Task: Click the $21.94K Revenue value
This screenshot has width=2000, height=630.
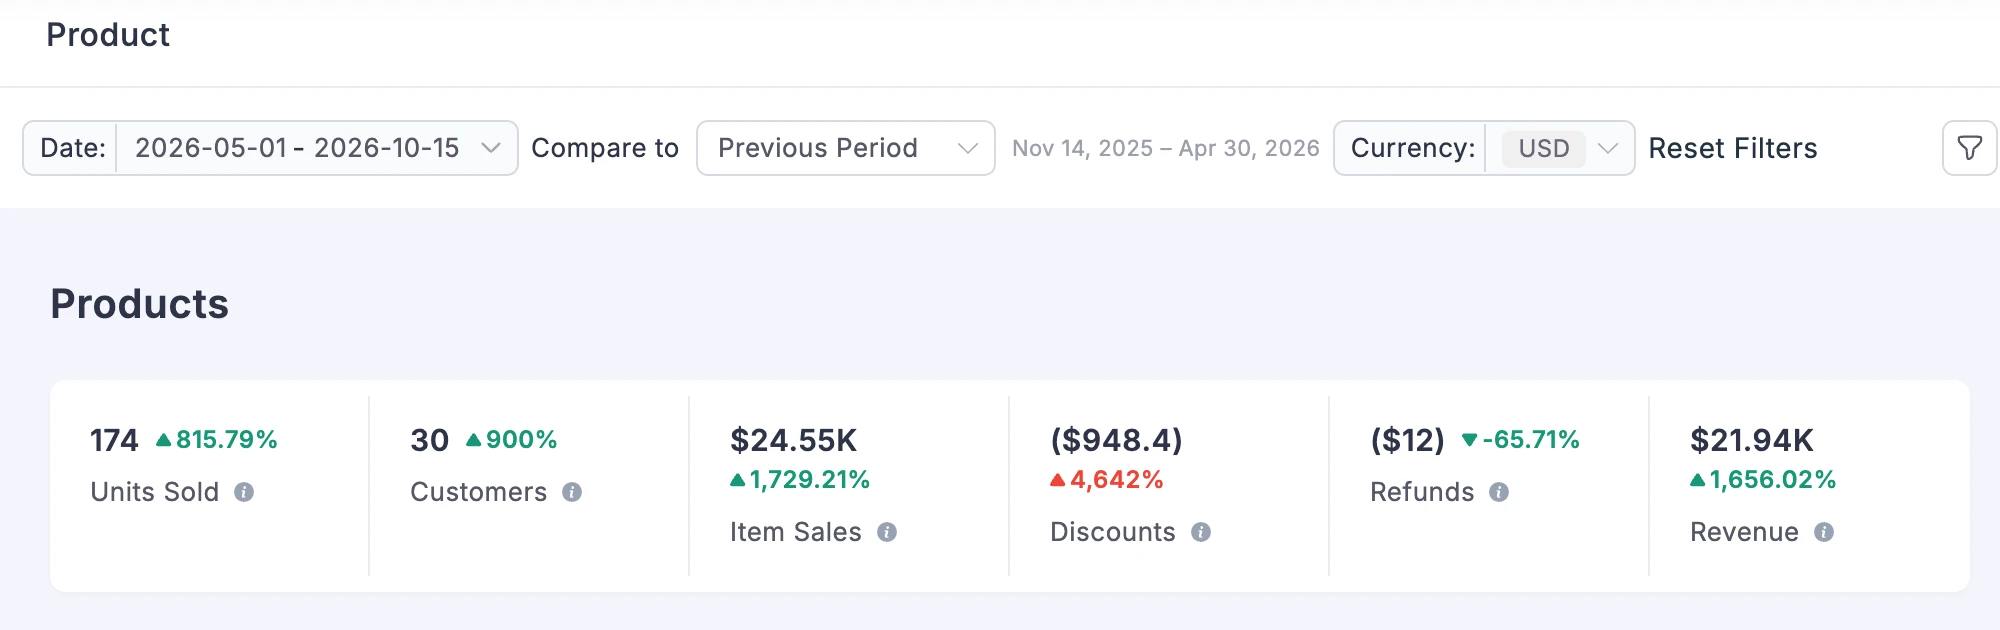Action: 1752,440
